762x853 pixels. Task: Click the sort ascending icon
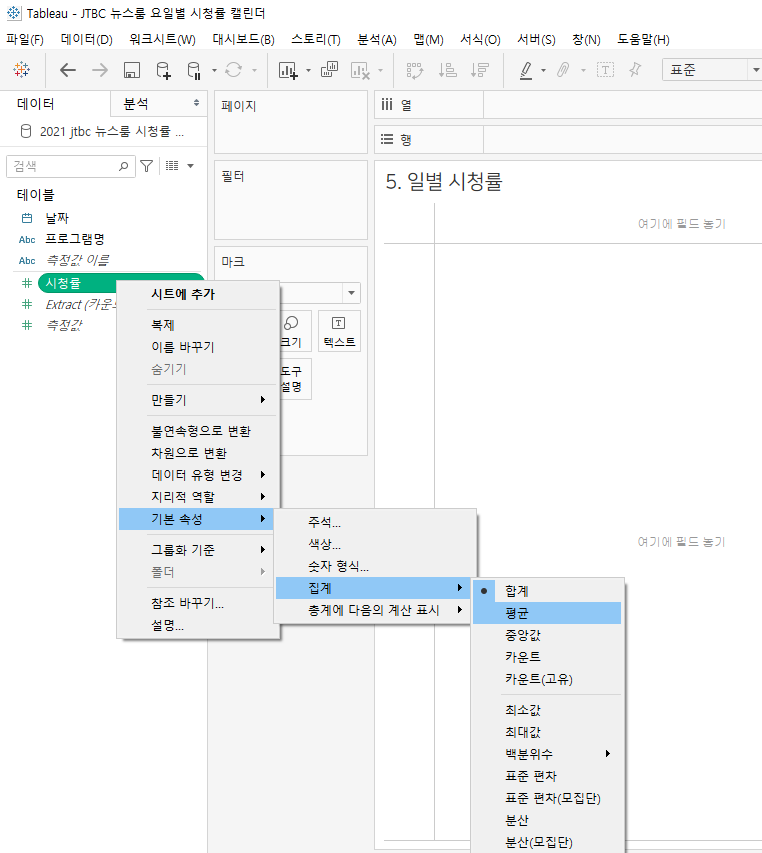click(448, 70)
